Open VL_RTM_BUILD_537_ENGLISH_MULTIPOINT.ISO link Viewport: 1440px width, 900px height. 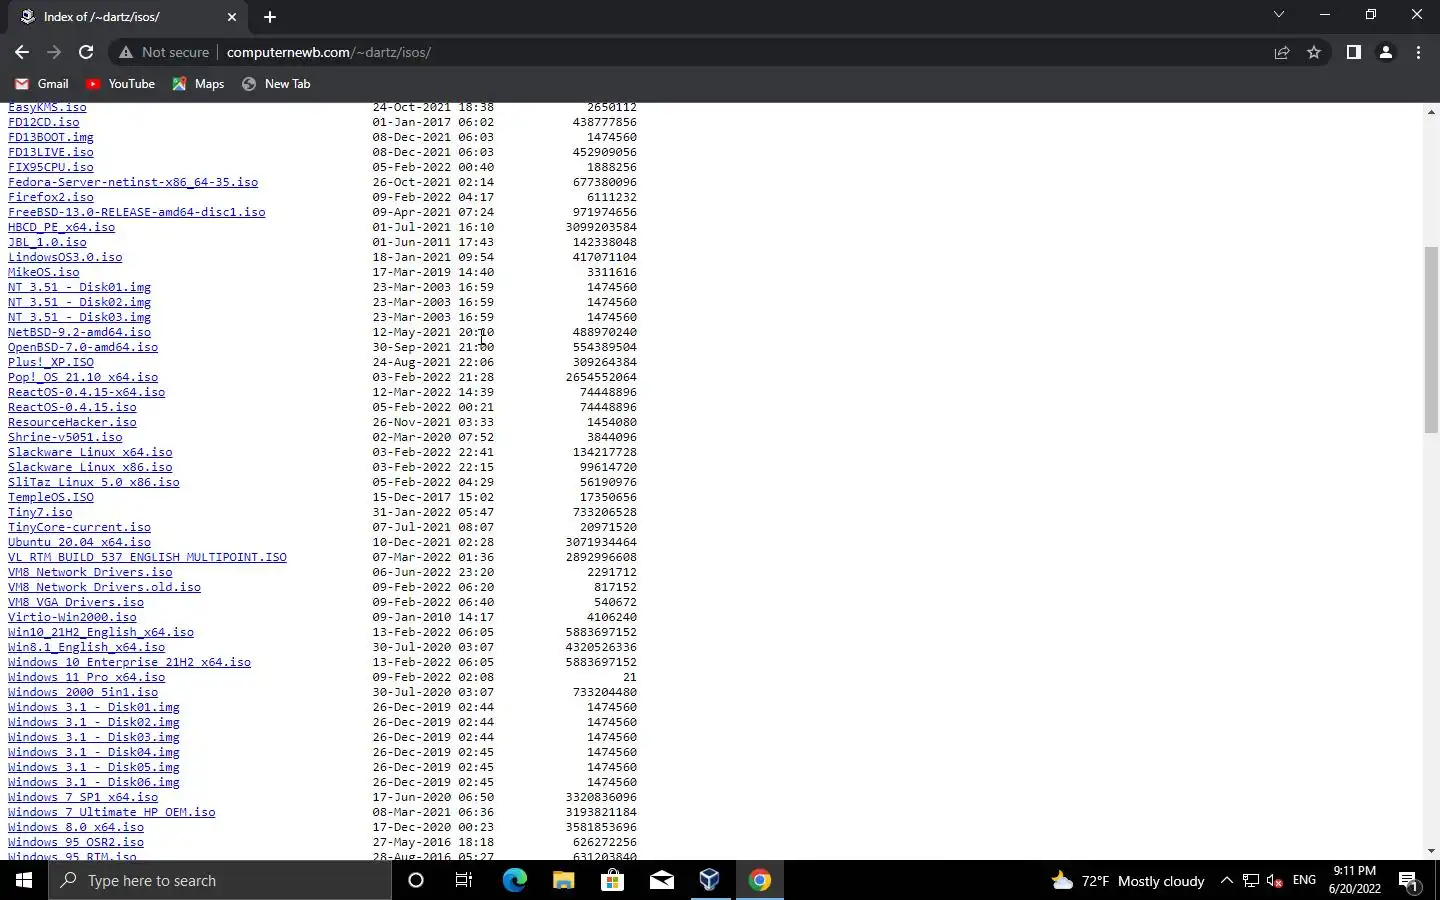(x=148, y=557)
